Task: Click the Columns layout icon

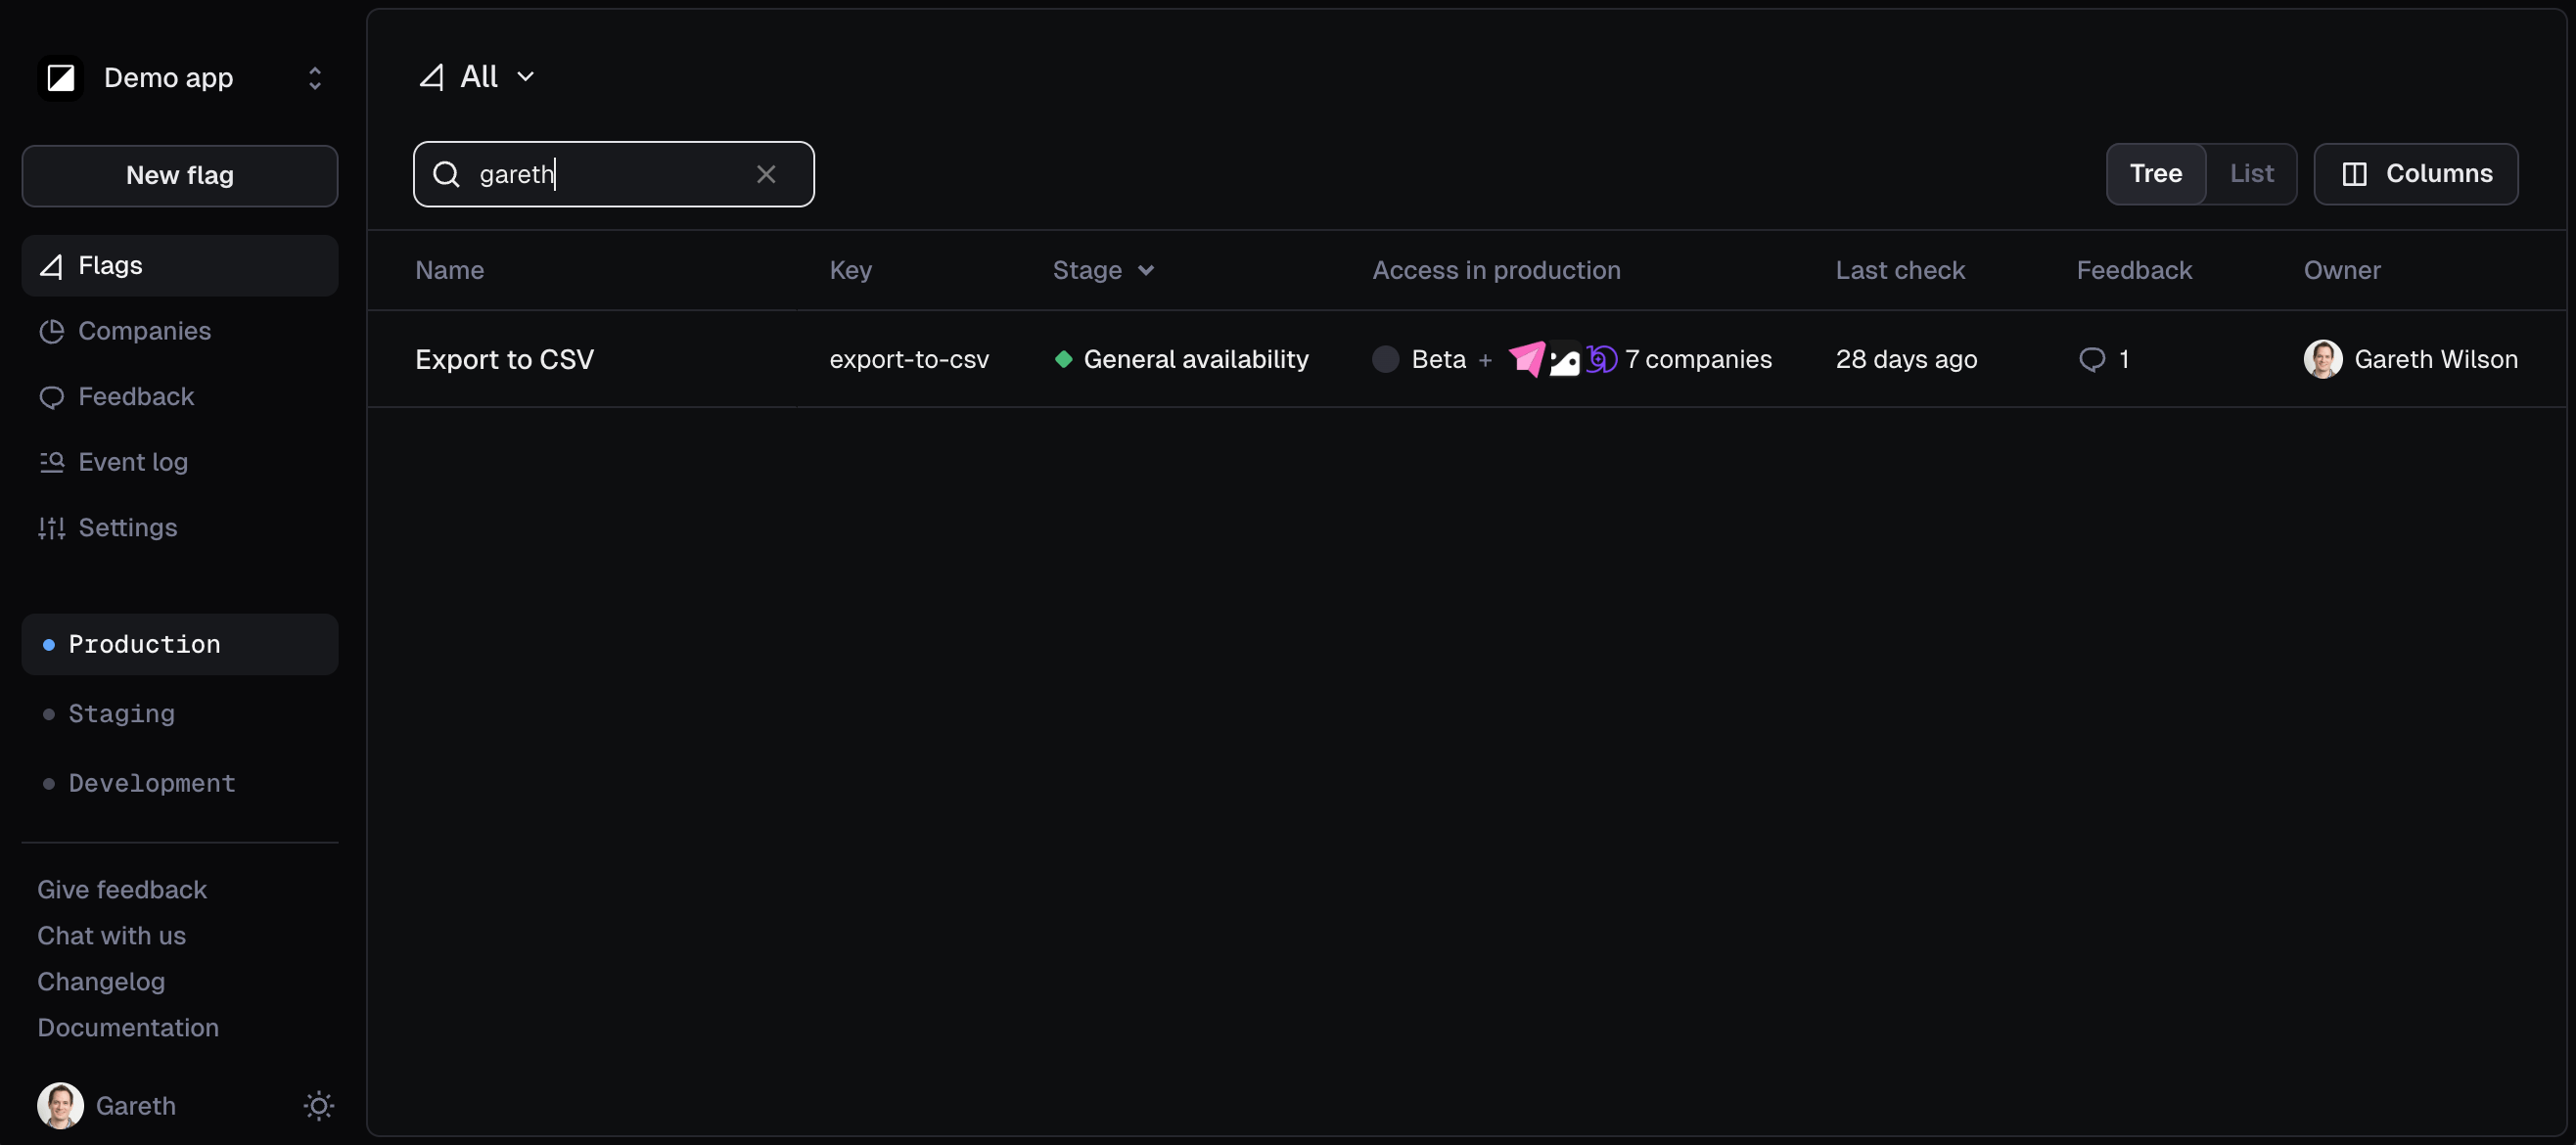Action: 2355,174
